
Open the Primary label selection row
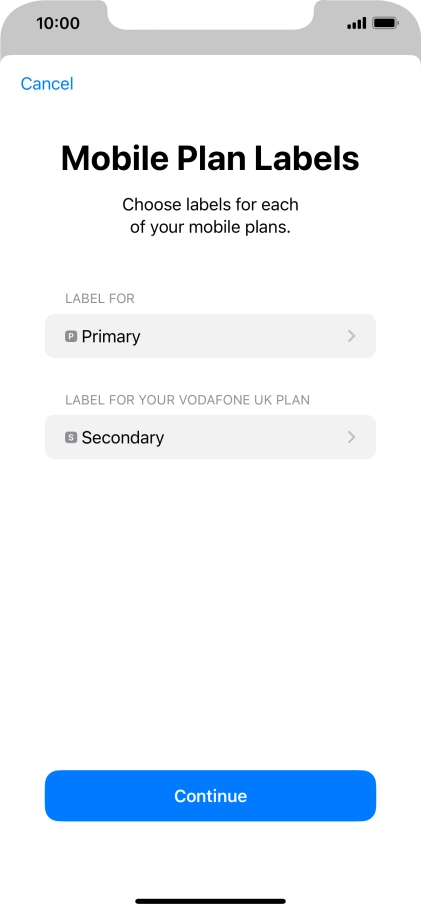(x=210, y=336)
